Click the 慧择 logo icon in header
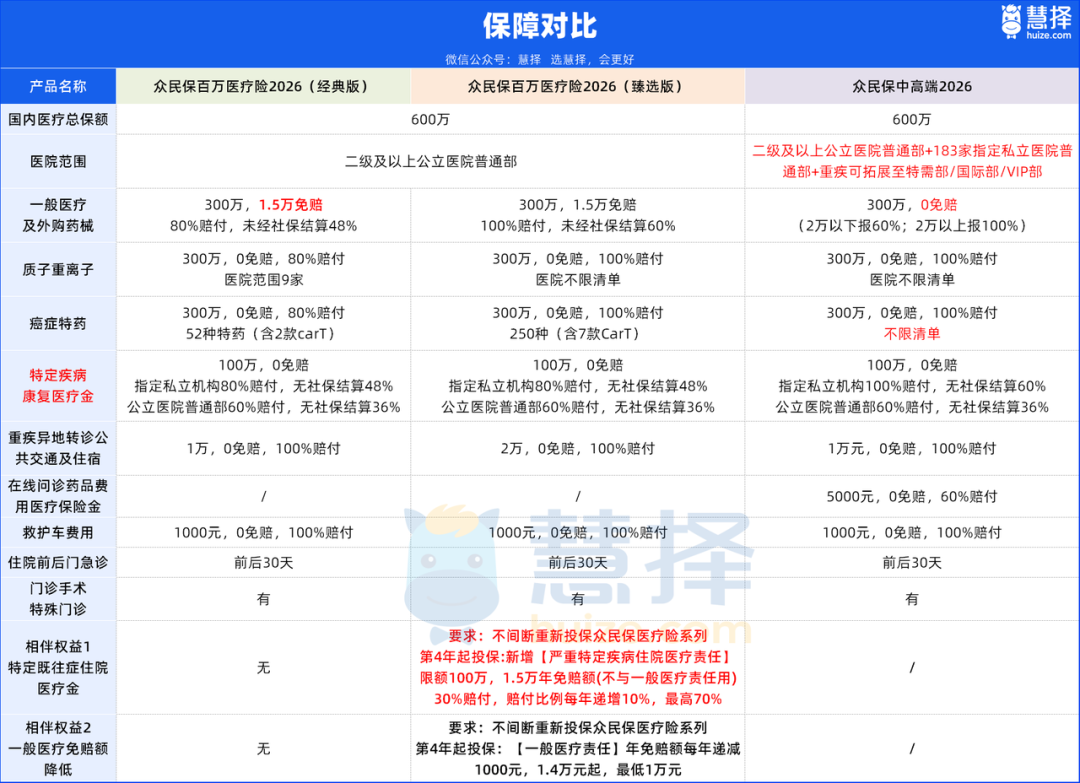 [x=1012, y=21]
